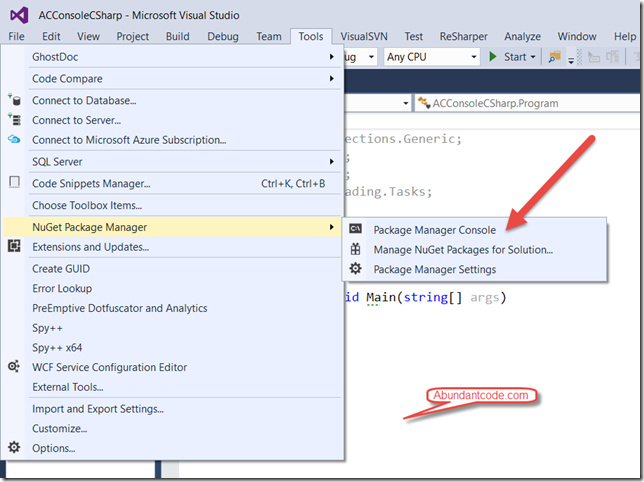Click the Azure Subscription cloud icon
This screenshot has height=482, width=644.
(14, 139)
